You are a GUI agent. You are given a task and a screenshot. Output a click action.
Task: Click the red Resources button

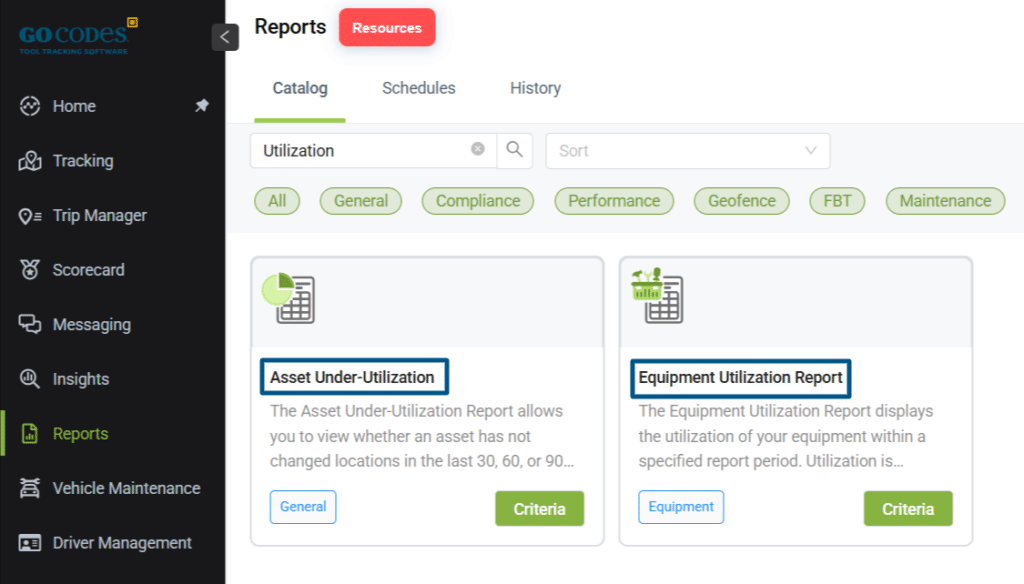387,28
